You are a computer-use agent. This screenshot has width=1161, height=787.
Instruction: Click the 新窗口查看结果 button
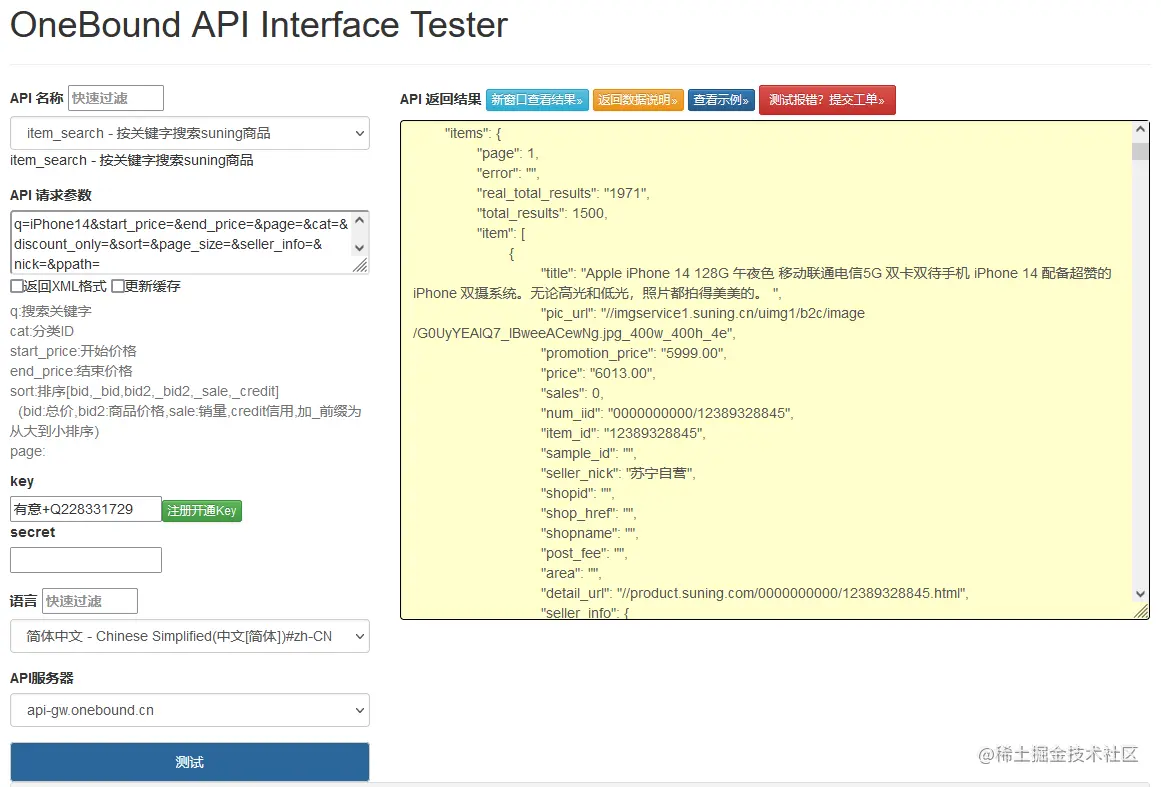tap(537, 100)
